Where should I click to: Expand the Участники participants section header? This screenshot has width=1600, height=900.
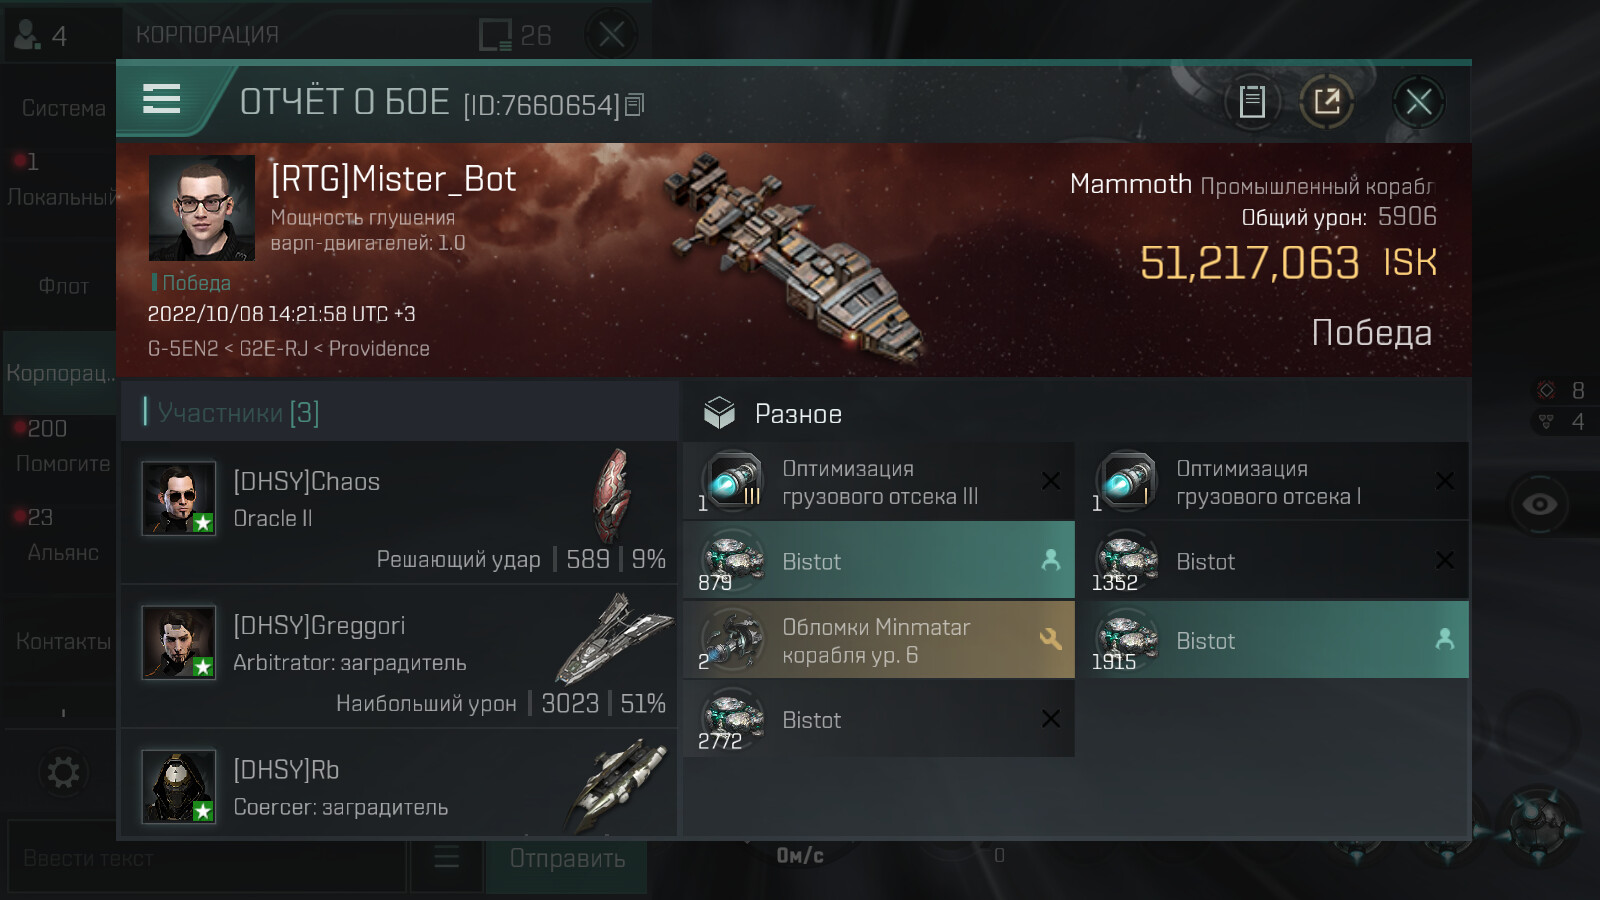click(238, 412)
